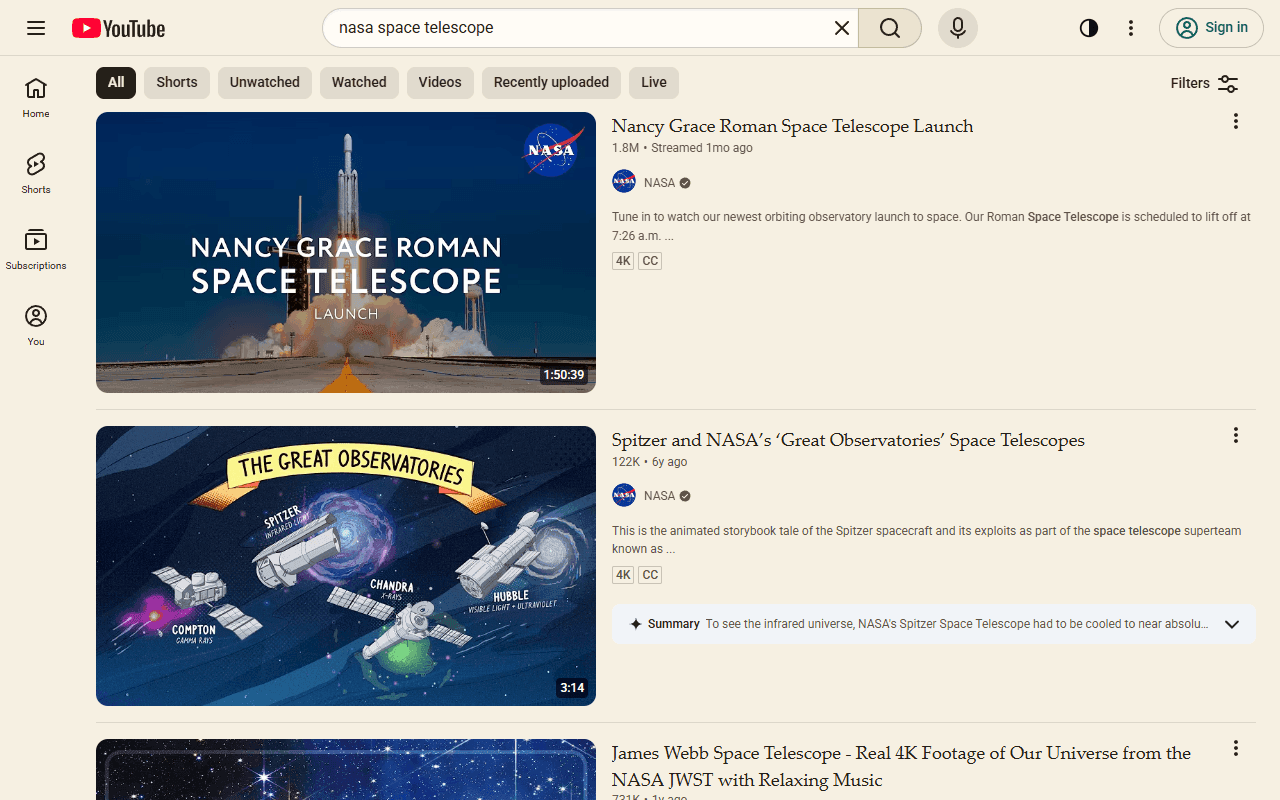This screenshot has width=1280, height=800.
Task: Visit NASA channel name under Roman launch video
Action: (659, 183)
